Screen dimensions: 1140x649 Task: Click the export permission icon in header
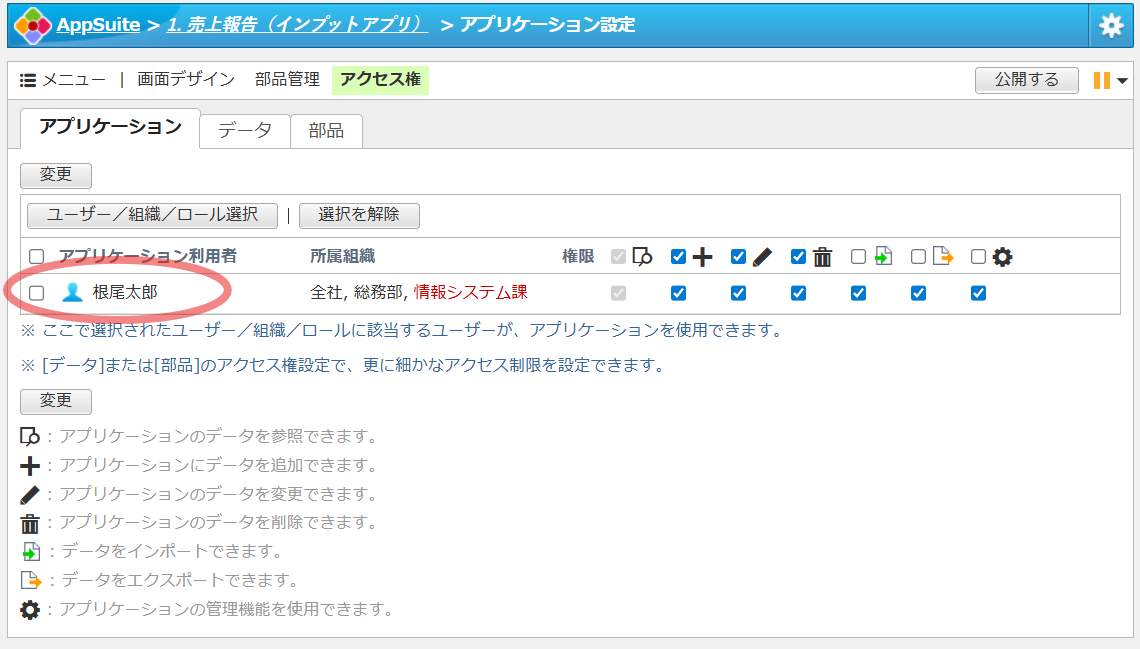click(942, 257)
